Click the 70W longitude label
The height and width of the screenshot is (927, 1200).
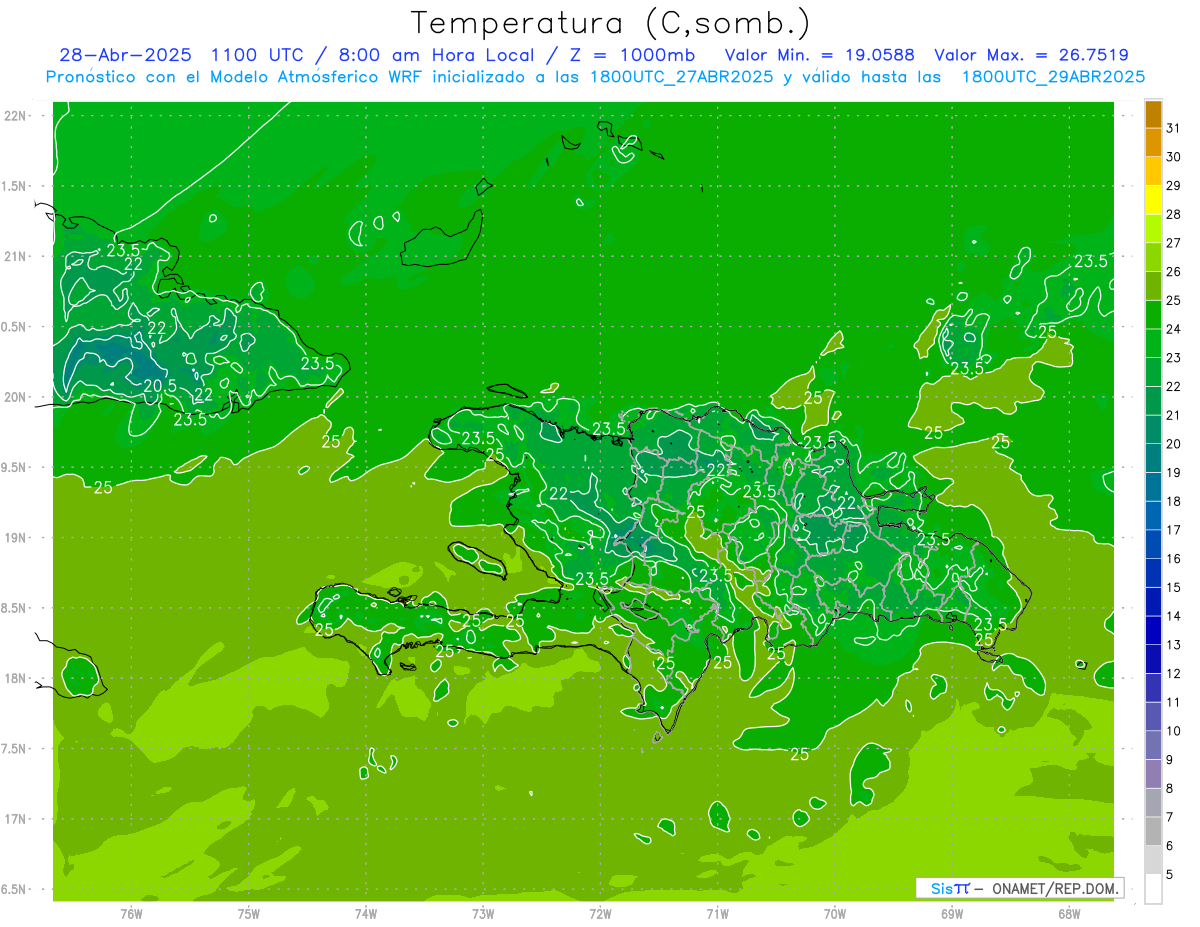tap(835, 914)
